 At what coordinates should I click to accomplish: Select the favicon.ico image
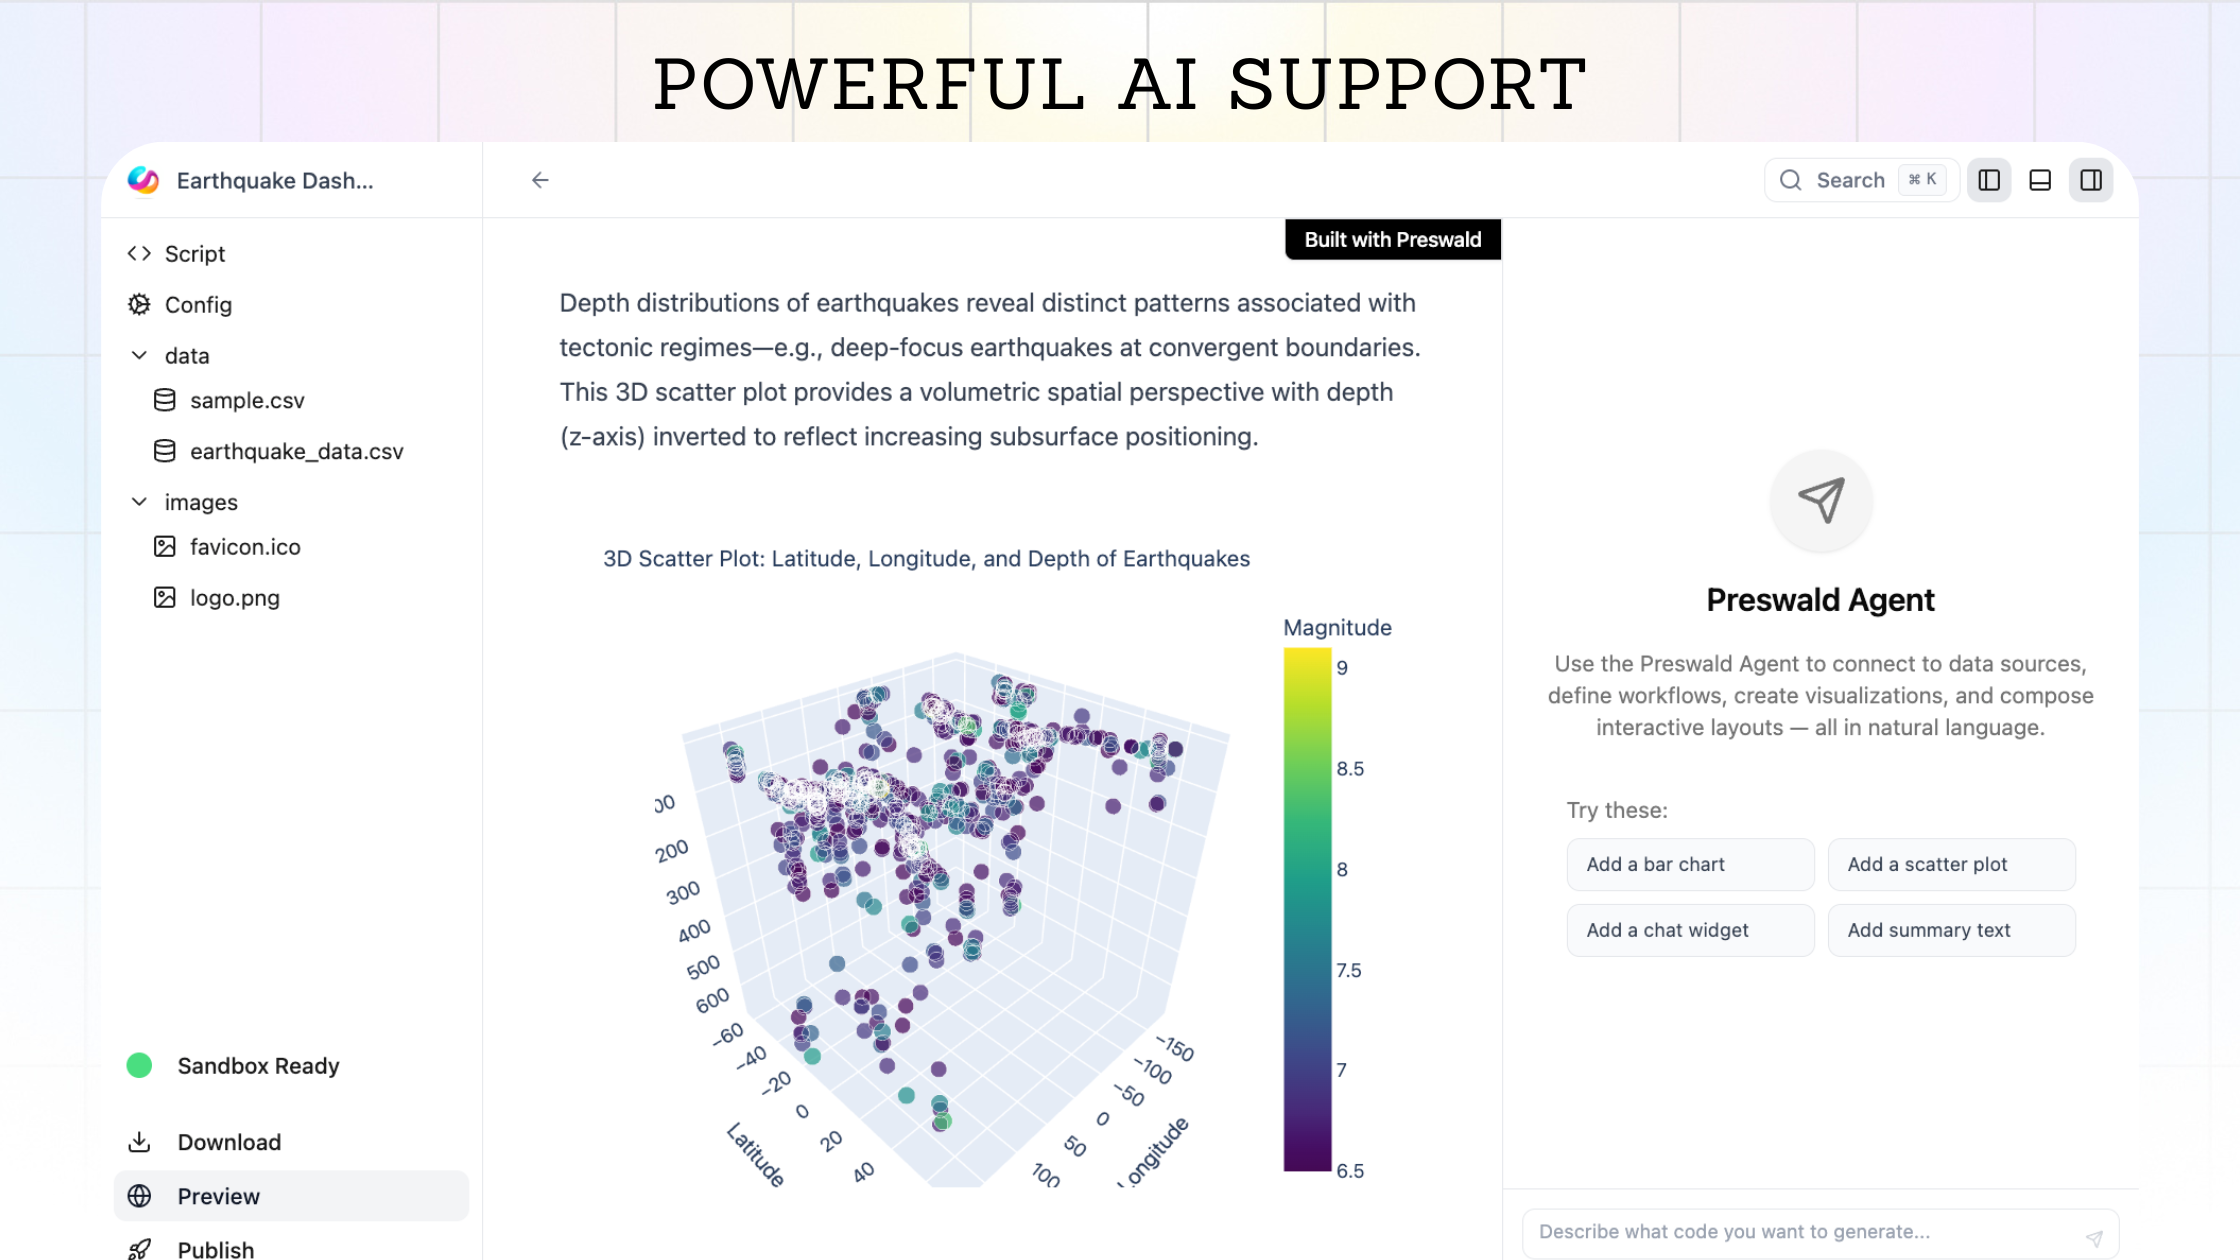245,547
